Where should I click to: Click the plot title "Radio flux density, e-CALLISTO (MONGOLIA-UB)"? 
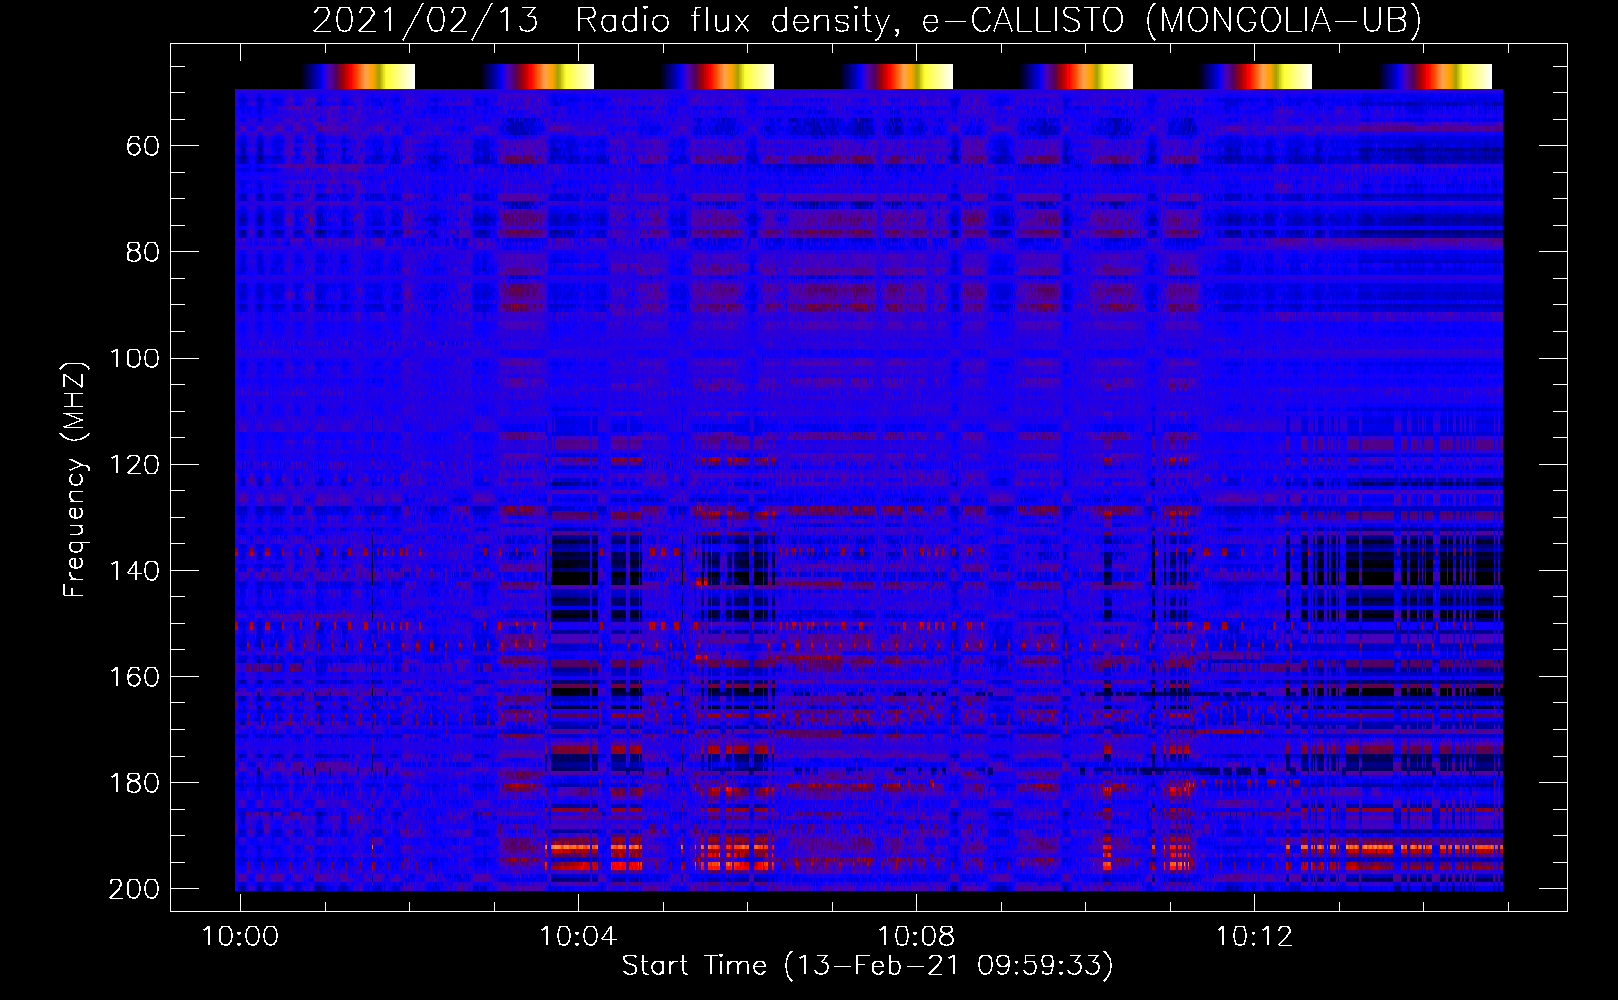[998, 21]
